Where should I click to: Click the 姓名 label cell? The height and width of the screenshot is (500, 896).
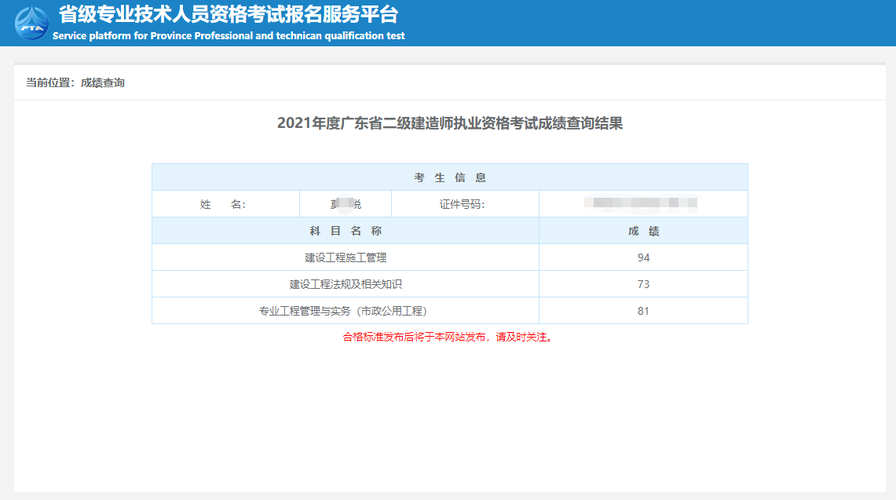coord(226,204)
